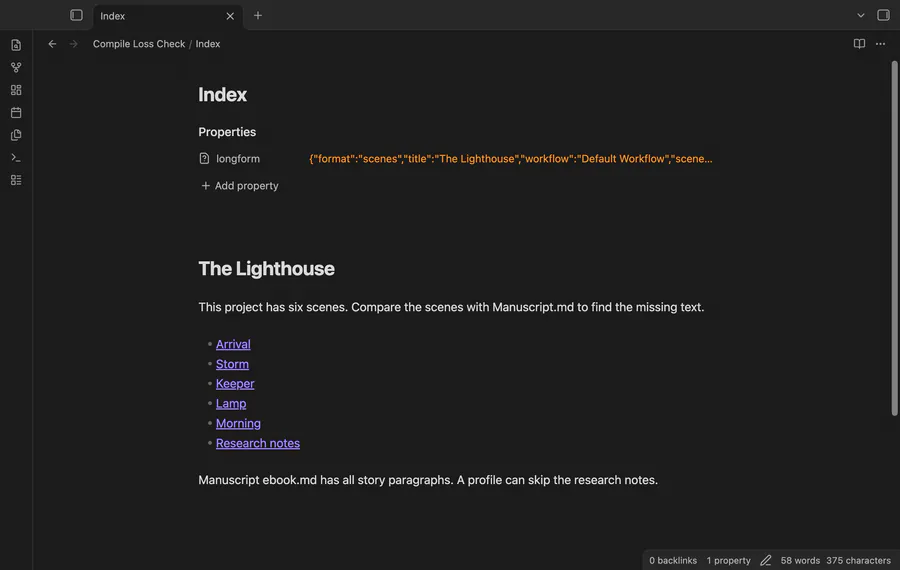
Task: Open a new tab with plus
Action: pyautogui.click(x=258, y=15)
